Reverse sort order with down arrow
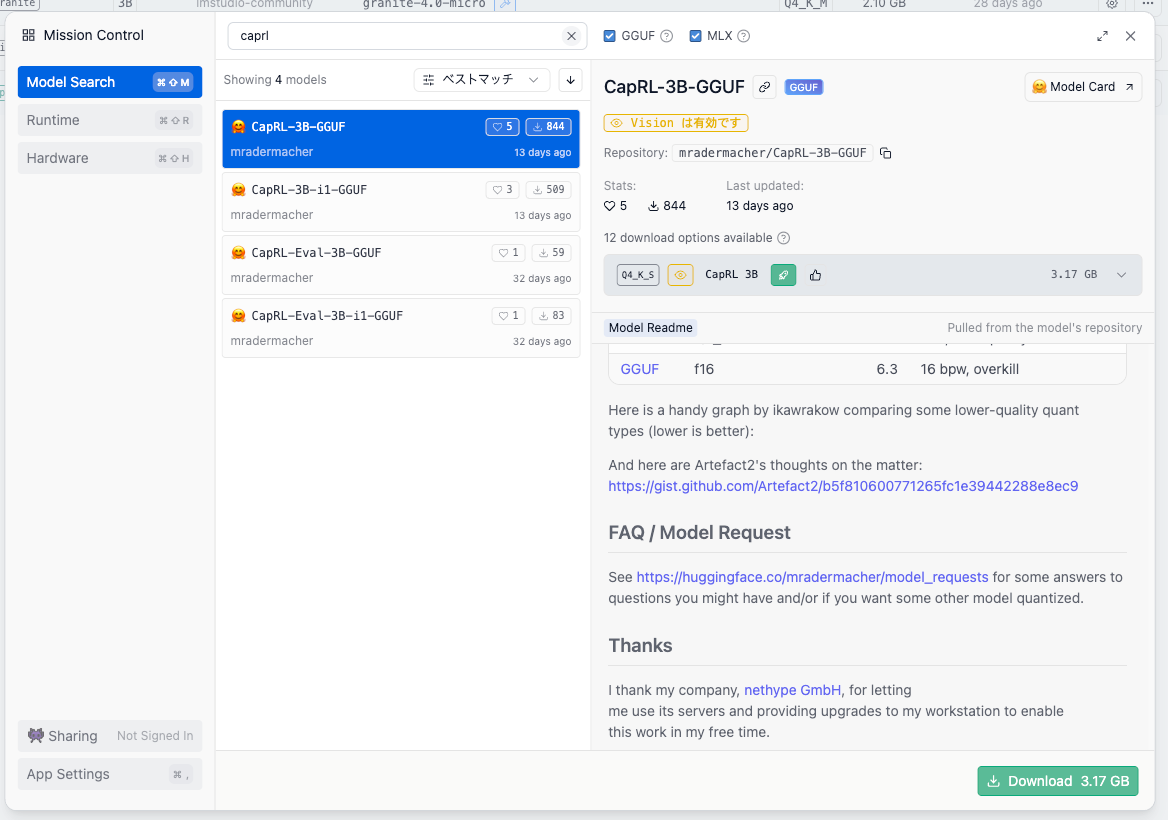 (571, 80)
